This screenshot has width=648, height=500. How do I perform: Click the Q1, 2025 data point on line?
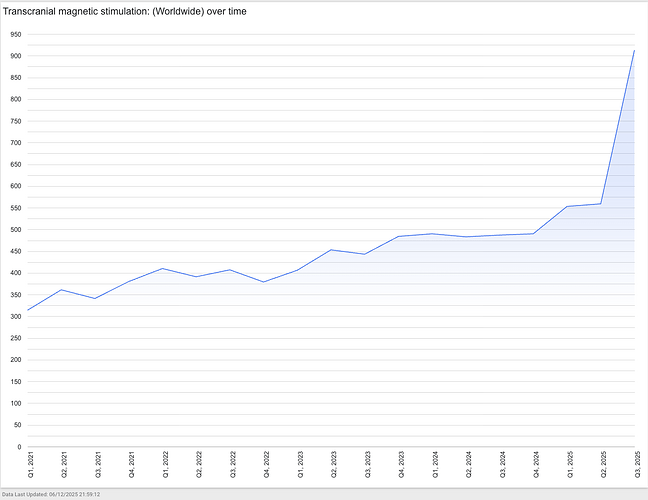(567, 207)
